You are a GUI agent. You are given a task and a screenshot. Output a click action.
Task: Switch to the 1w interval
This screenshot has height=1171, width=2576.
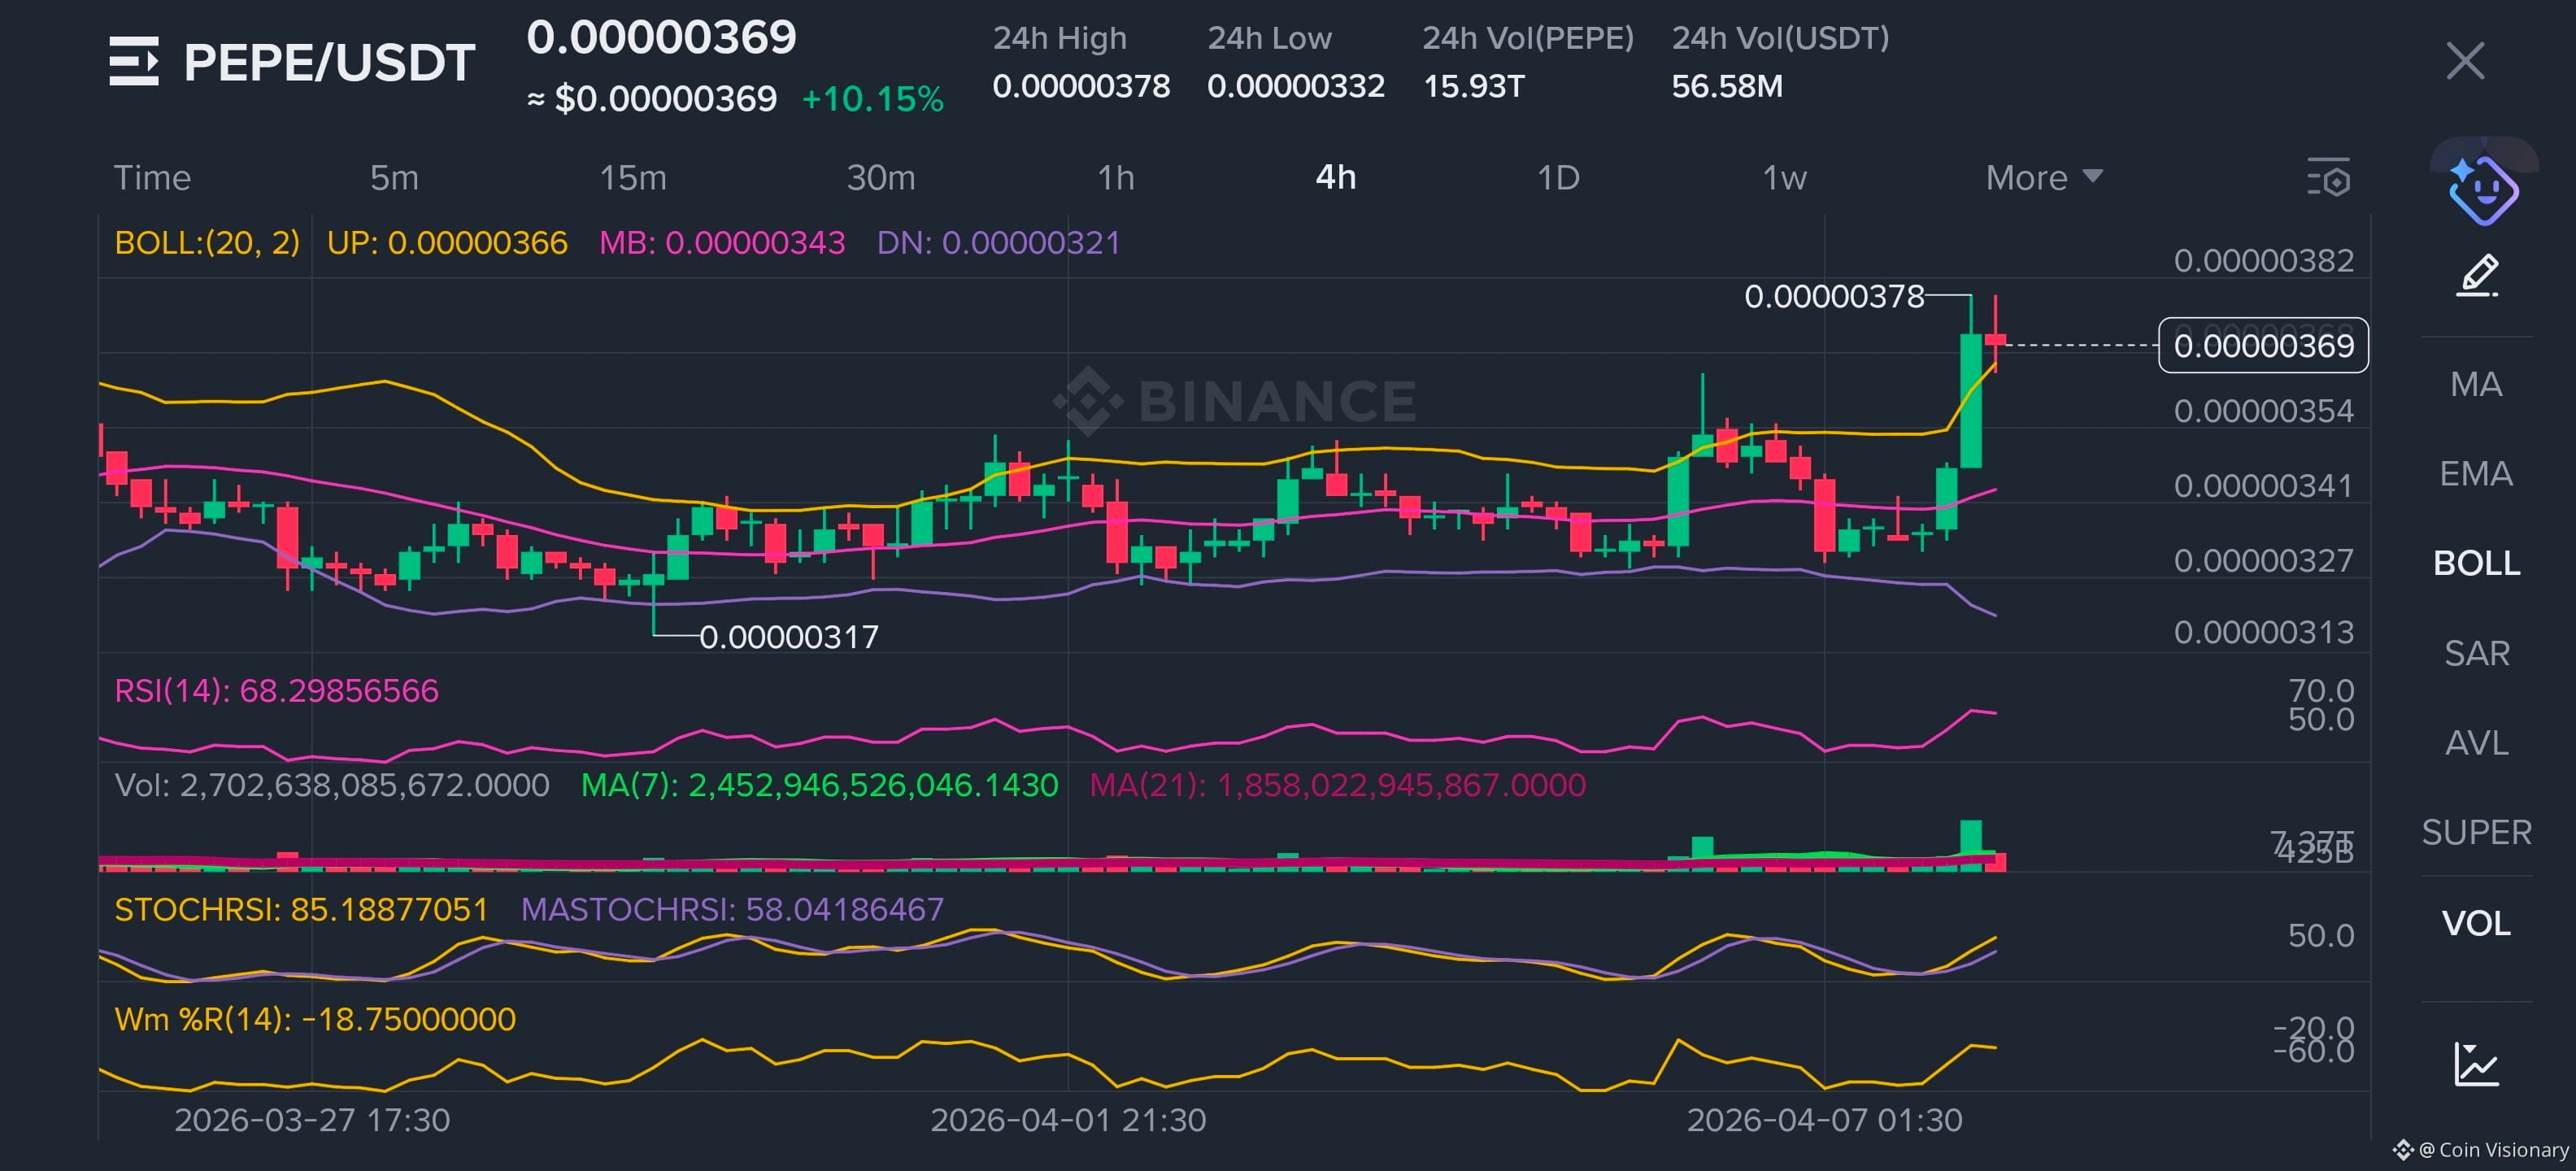click(1784, 178)
